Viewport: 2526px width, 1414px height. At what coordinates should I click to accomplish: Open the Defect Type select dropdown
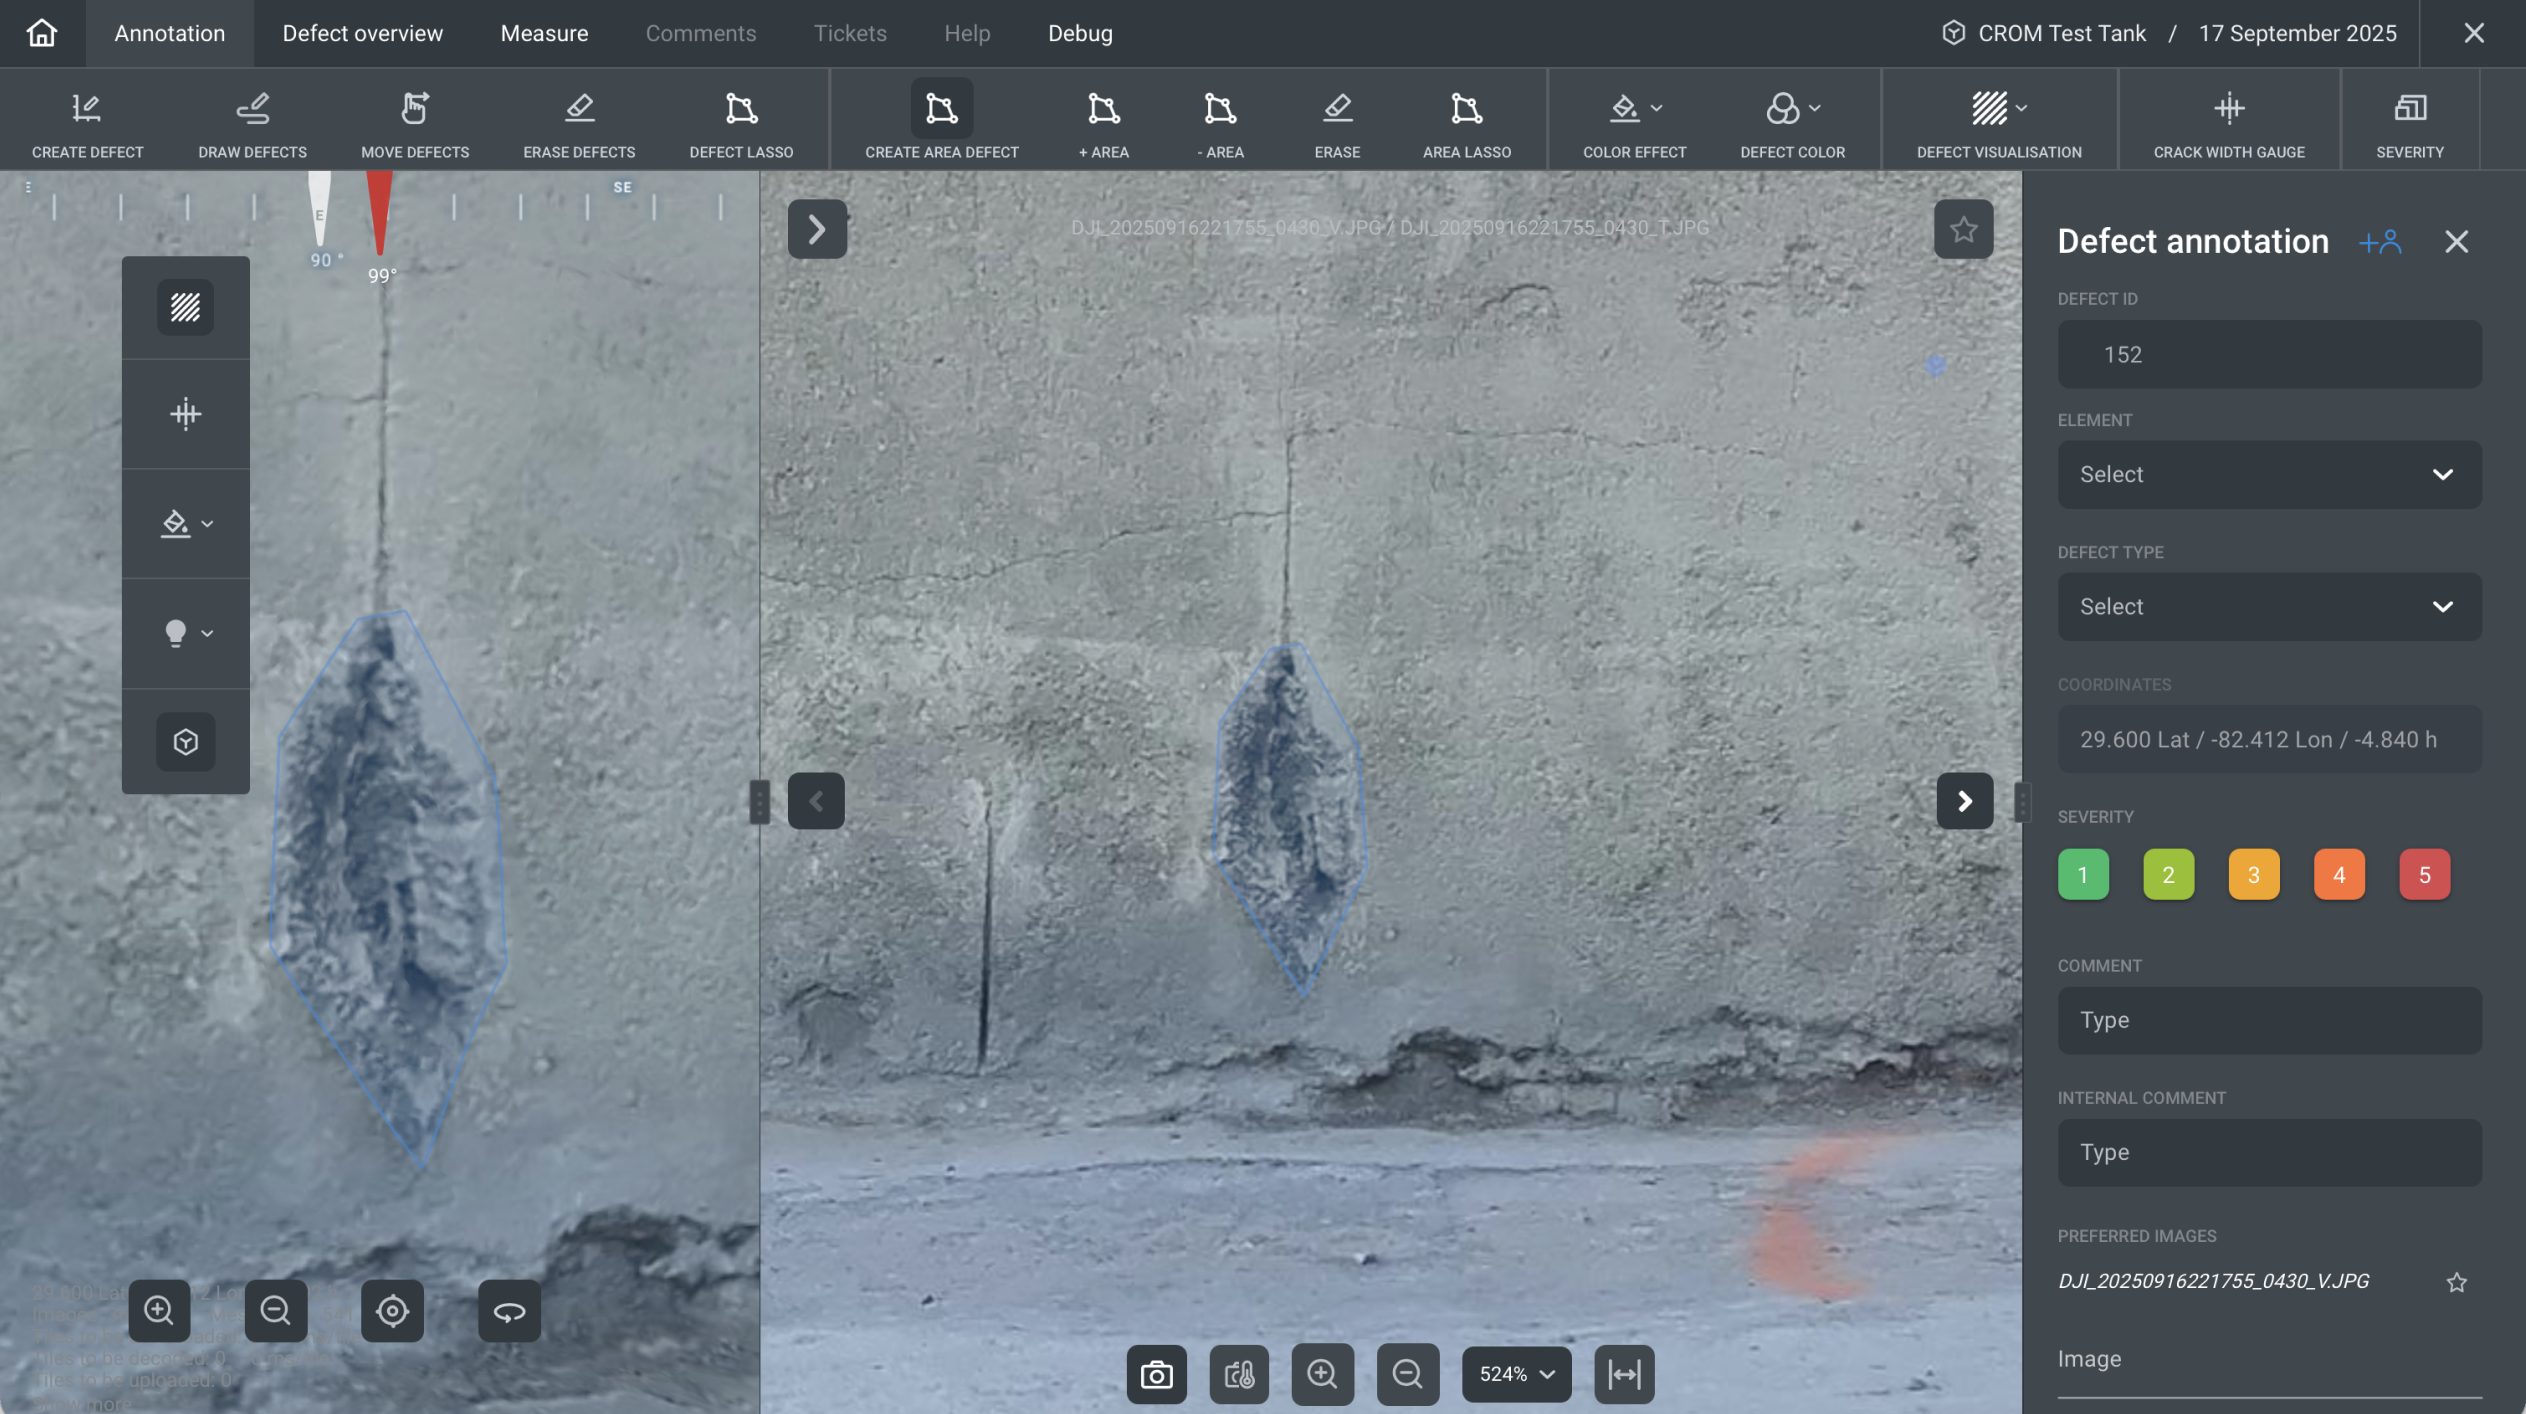[x=2268, y=606]
